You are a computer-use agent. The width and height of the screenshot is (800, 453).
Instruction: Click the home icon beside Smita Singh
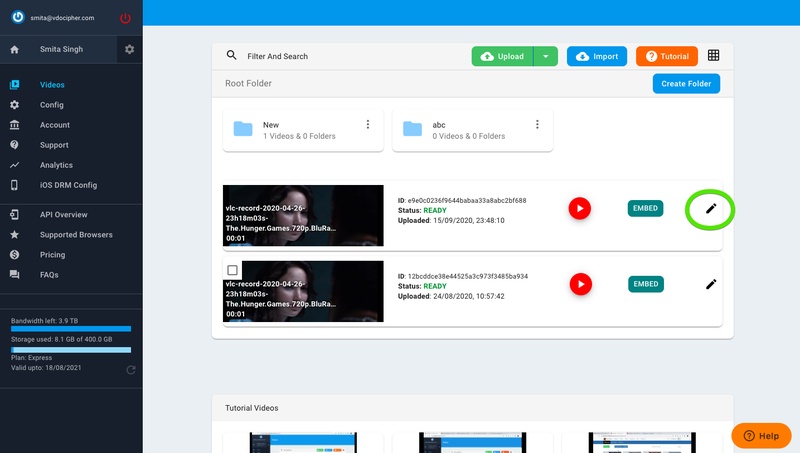pyautogui.click(x=14, y=49)
